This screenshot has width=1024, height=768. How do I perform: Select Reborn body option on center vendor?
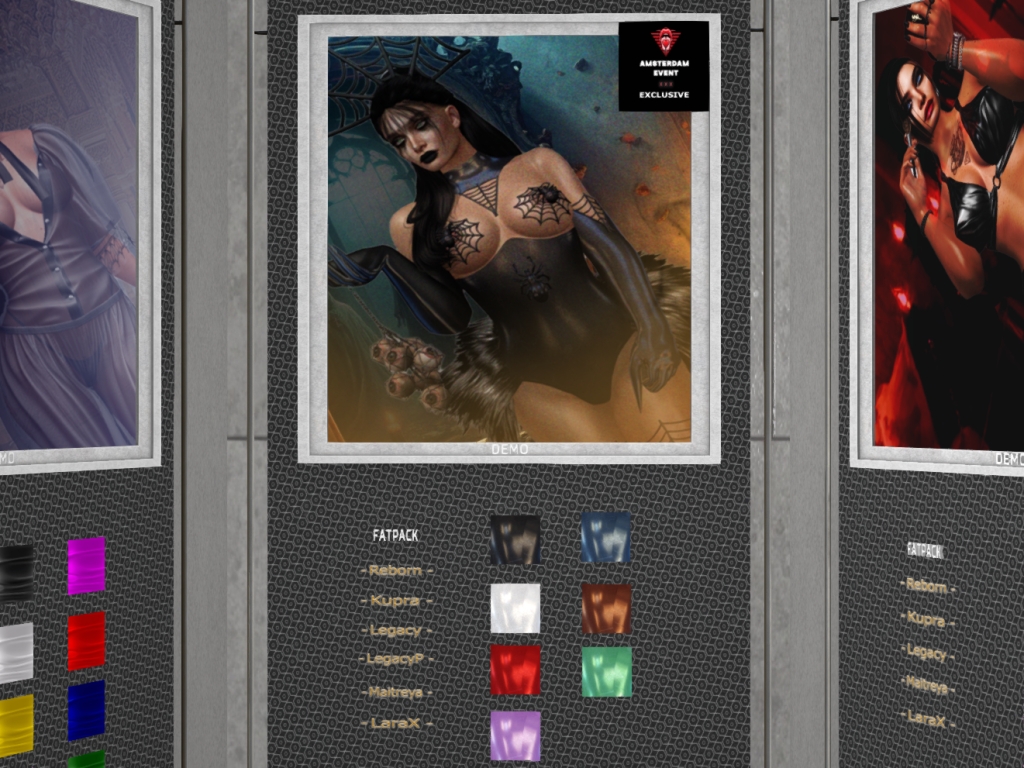(396, 571)
